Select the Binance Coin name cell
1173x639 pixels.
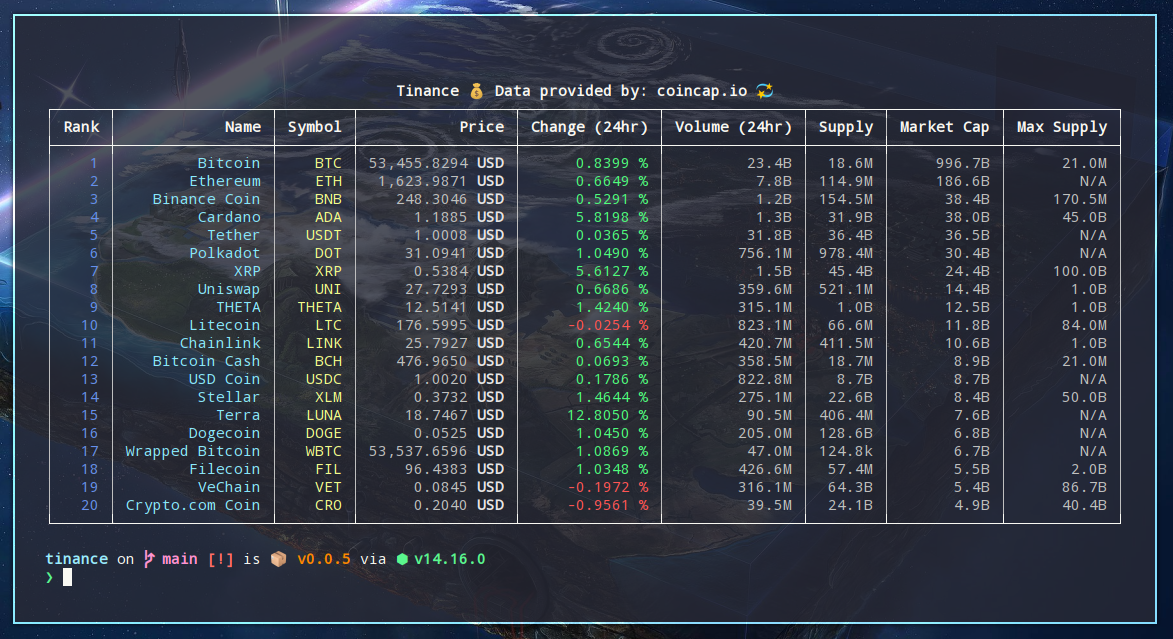tap(206, 199)
